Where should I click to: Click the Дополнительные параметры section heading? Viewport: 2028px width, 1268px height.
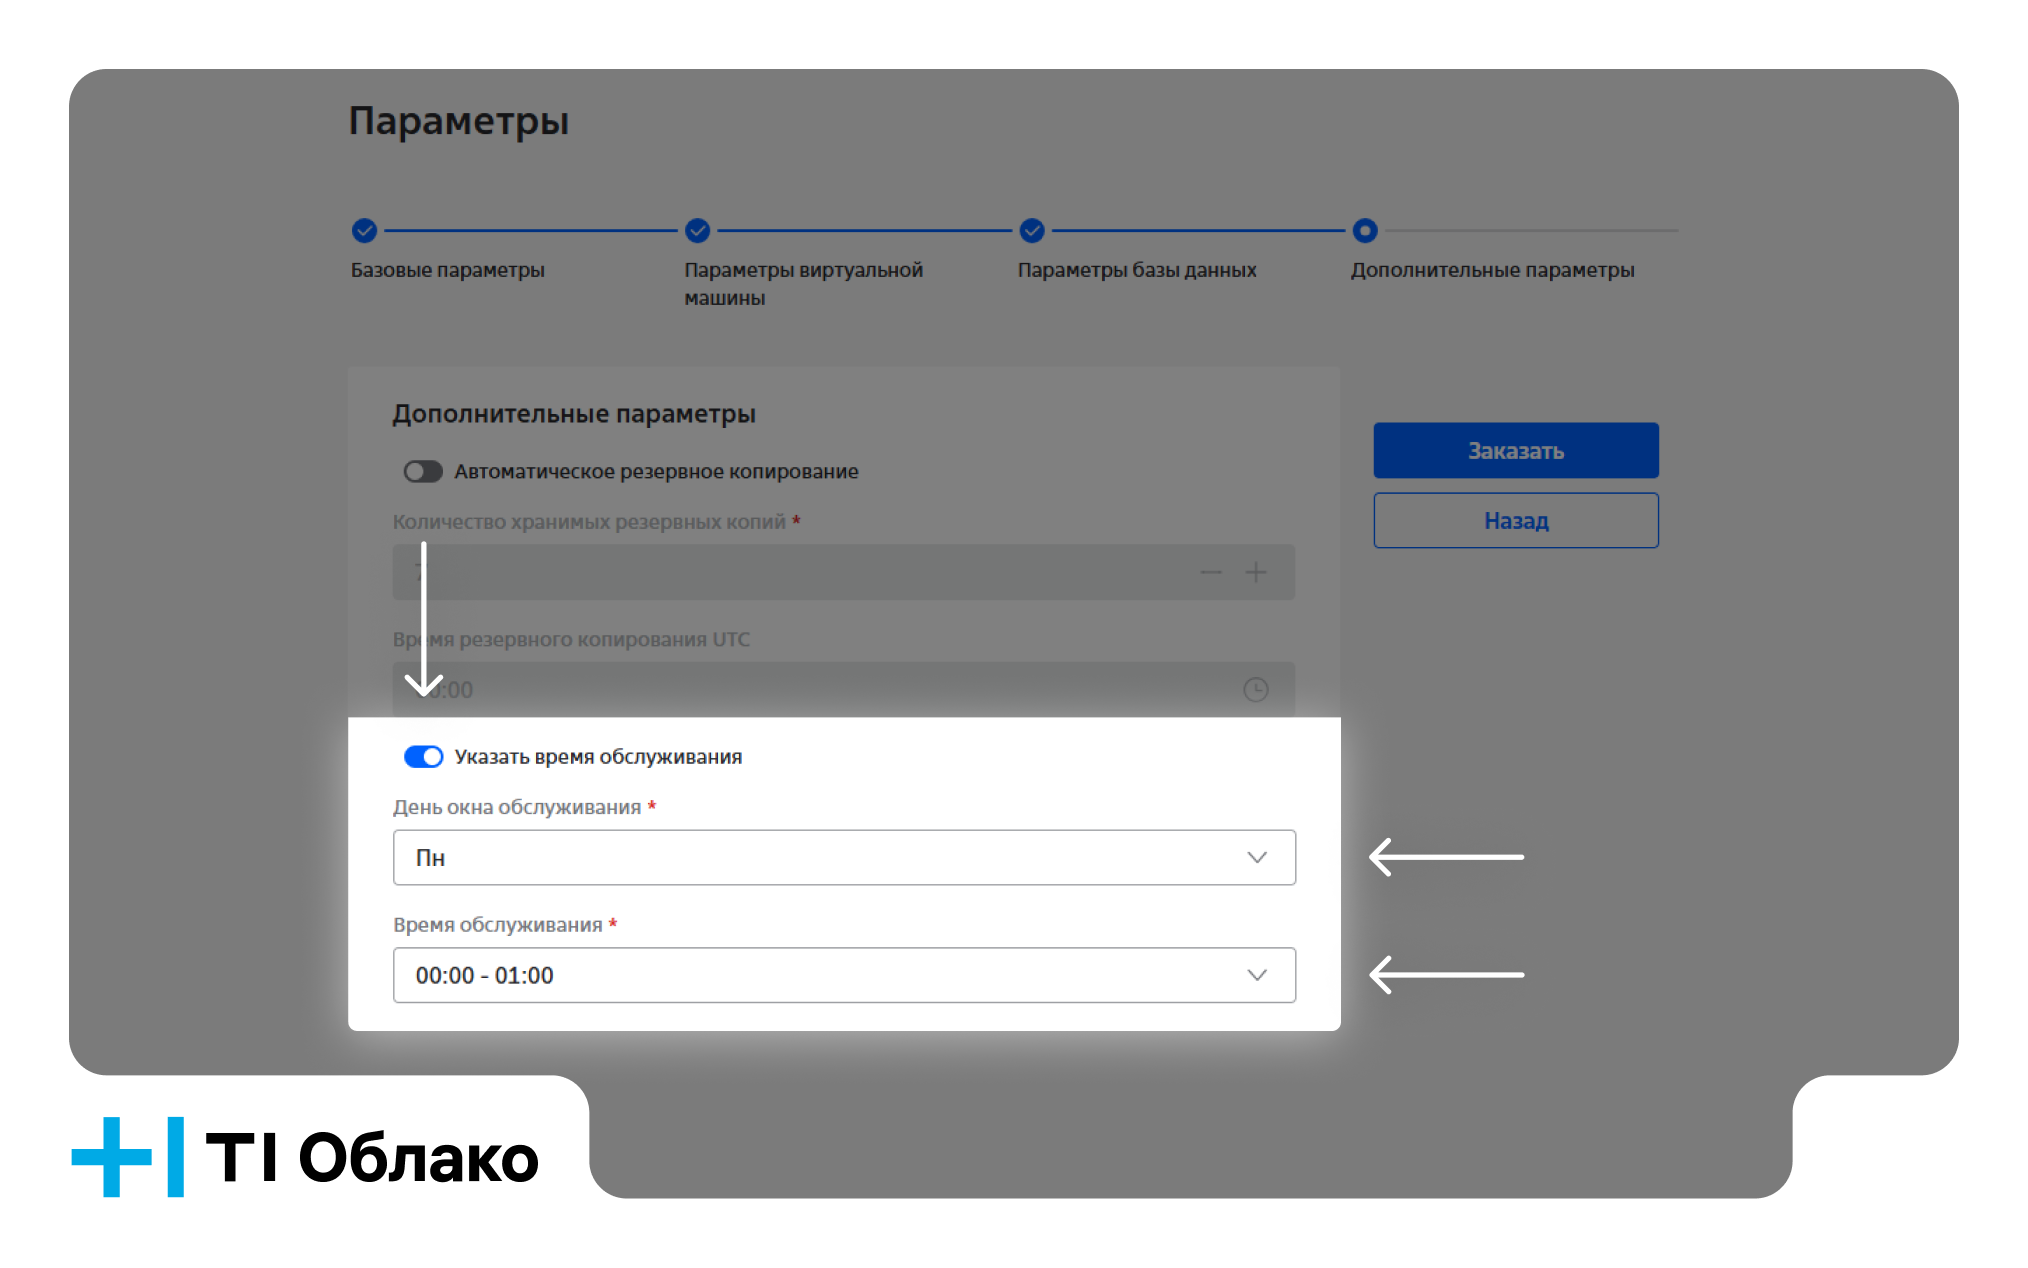coord(574,414)
